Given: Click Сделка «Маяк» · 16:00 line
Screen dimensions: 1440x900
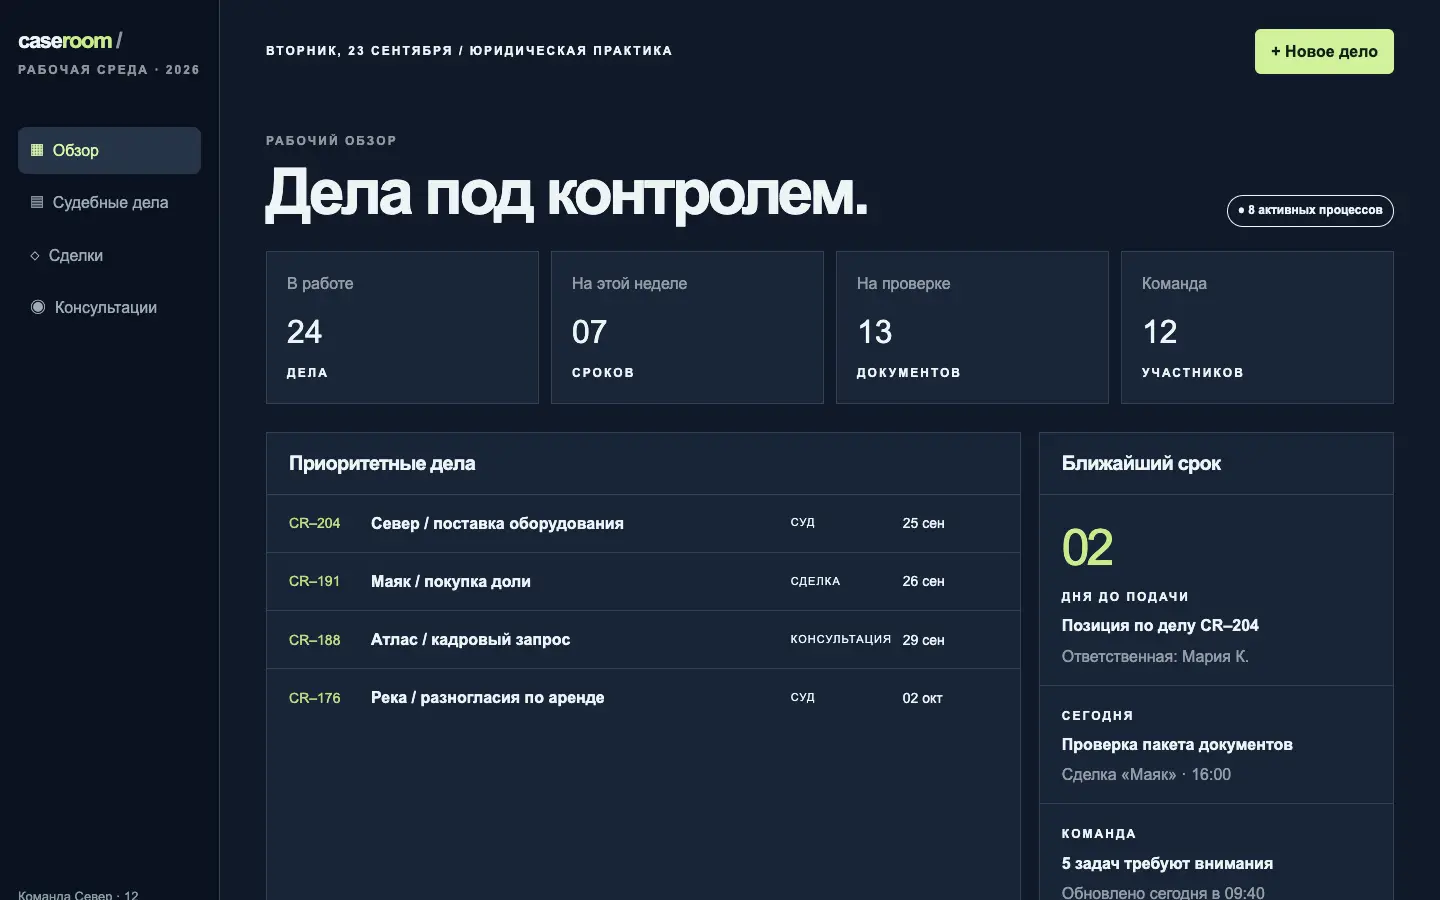Looking at the screenshot, I should point(1146,774).
